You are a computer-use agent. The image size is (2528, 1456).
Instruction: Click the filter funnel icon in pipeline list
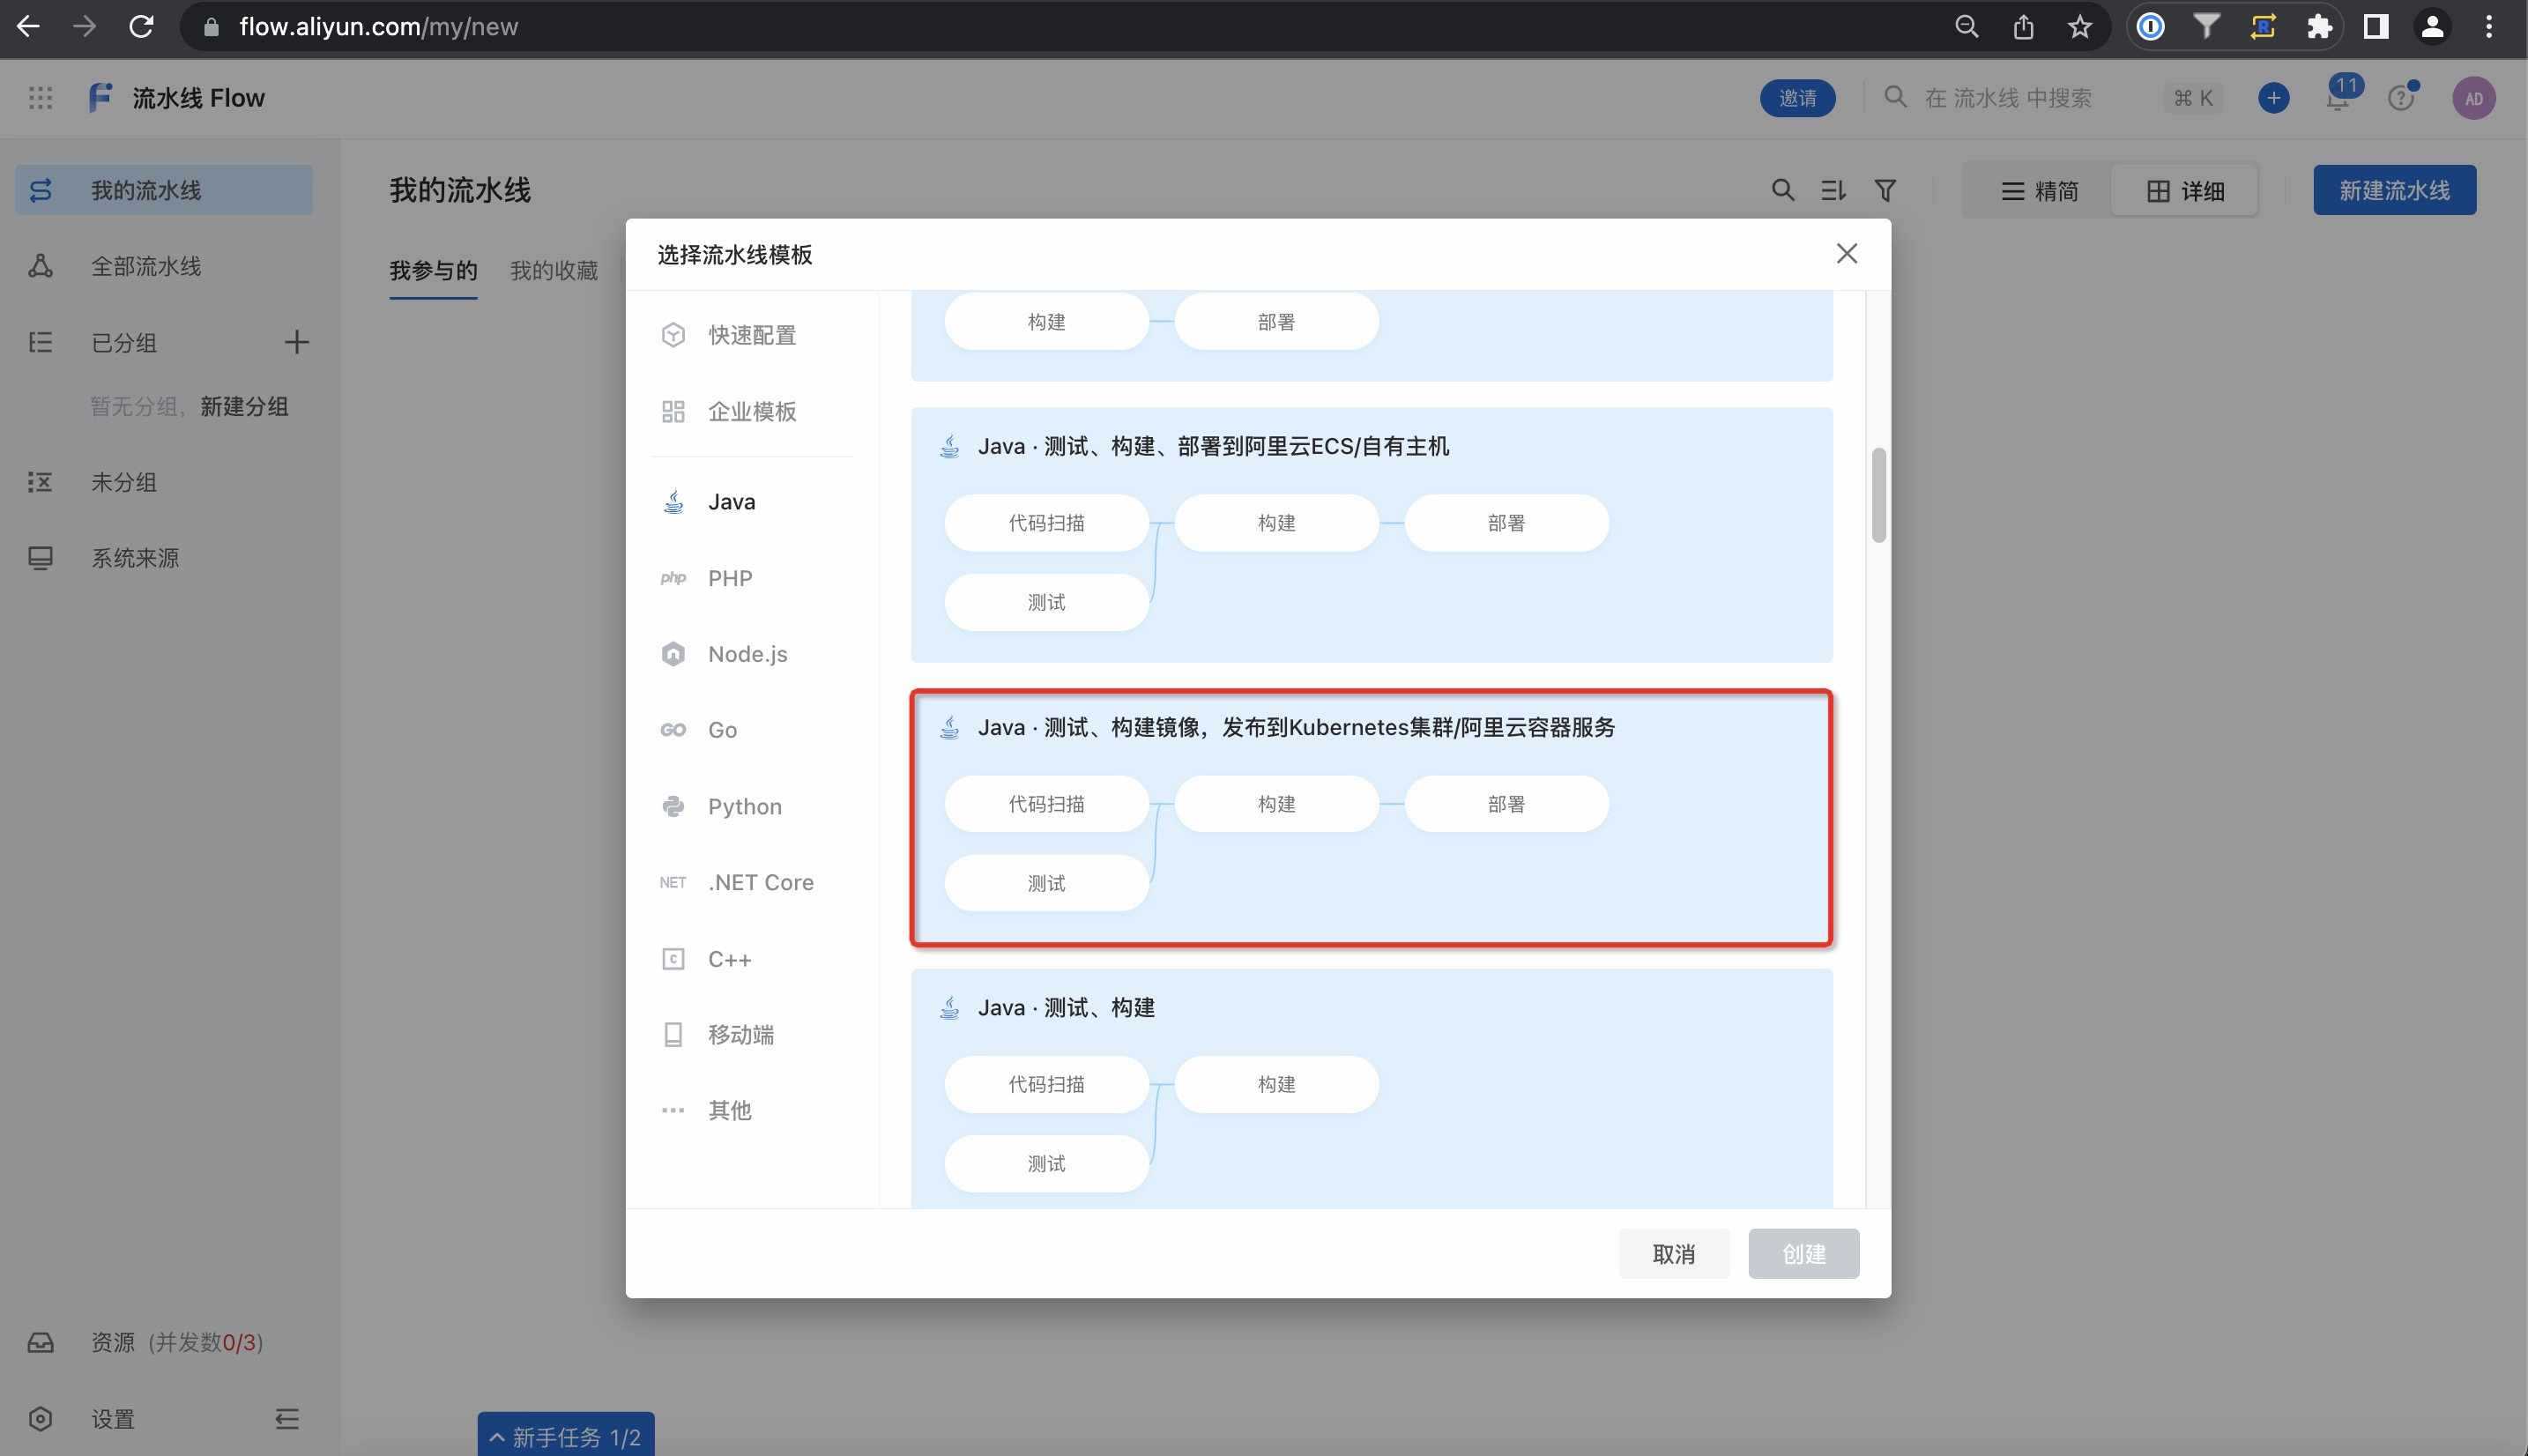click(x=1885, y=190)
